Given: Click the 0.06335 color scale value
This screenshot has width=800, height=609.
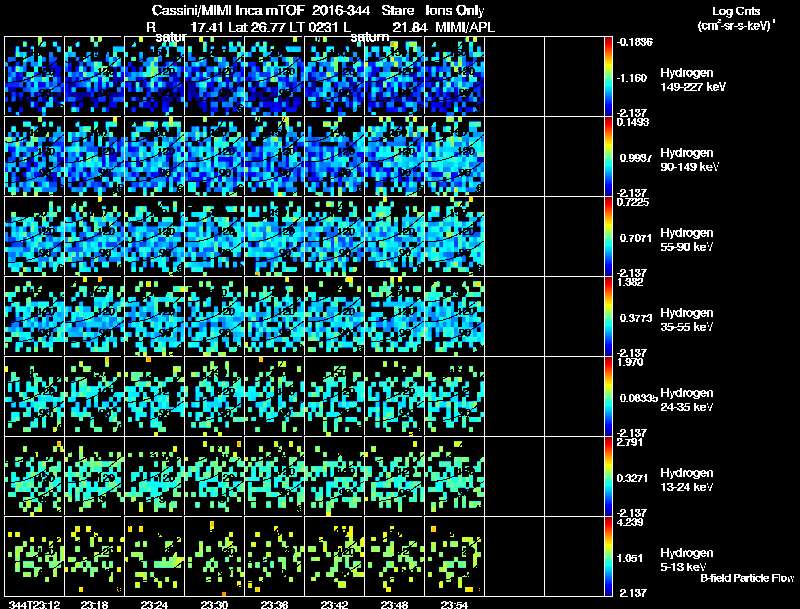Looking at the screenshot, I should click(x=638, y=398).
